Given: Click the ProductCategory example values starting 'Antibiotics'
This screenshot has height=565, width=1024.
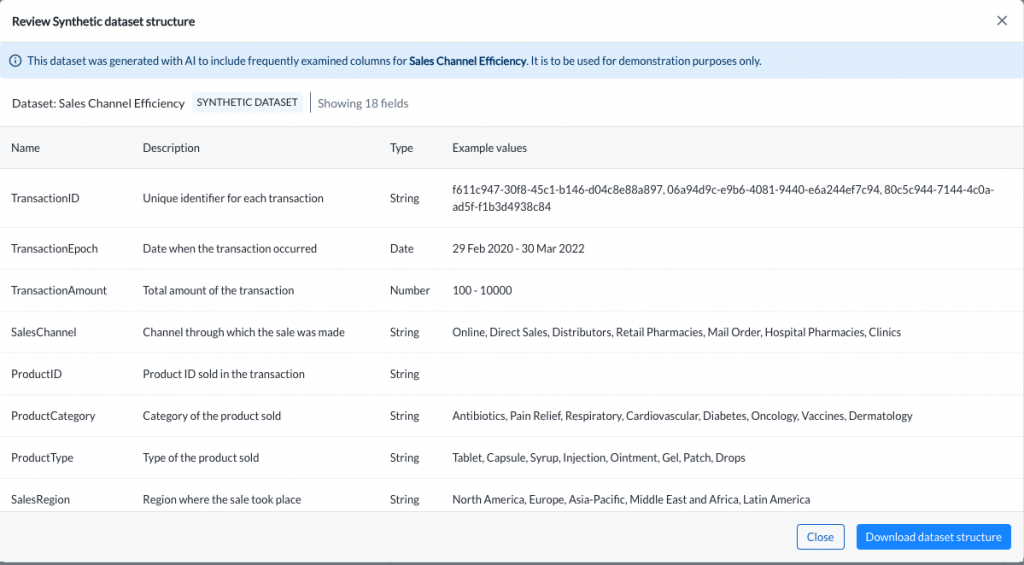Looking at the screenshot, I should (x=682, y=415).
